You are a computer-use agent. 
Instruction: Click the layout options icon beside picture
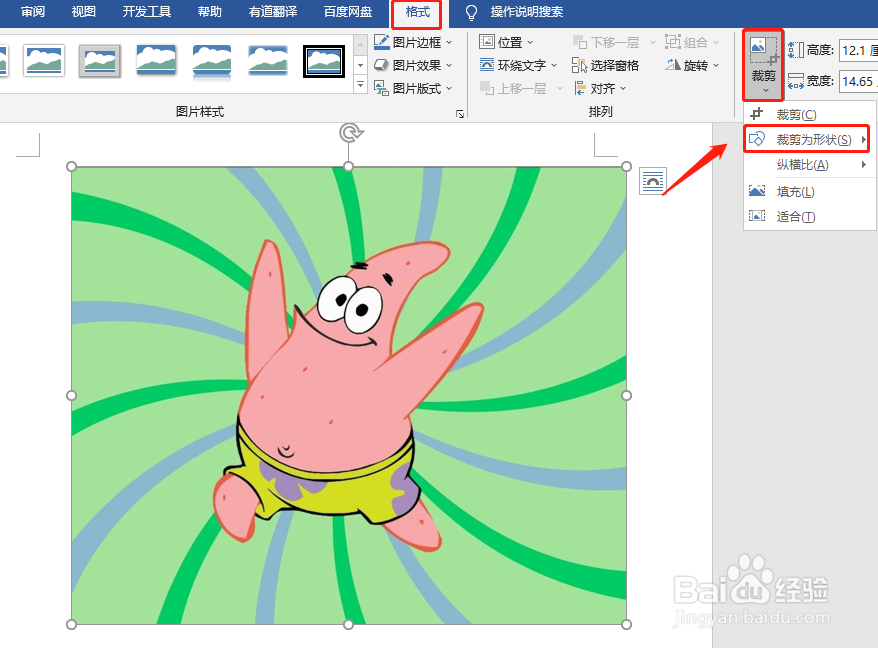[652, 181]
